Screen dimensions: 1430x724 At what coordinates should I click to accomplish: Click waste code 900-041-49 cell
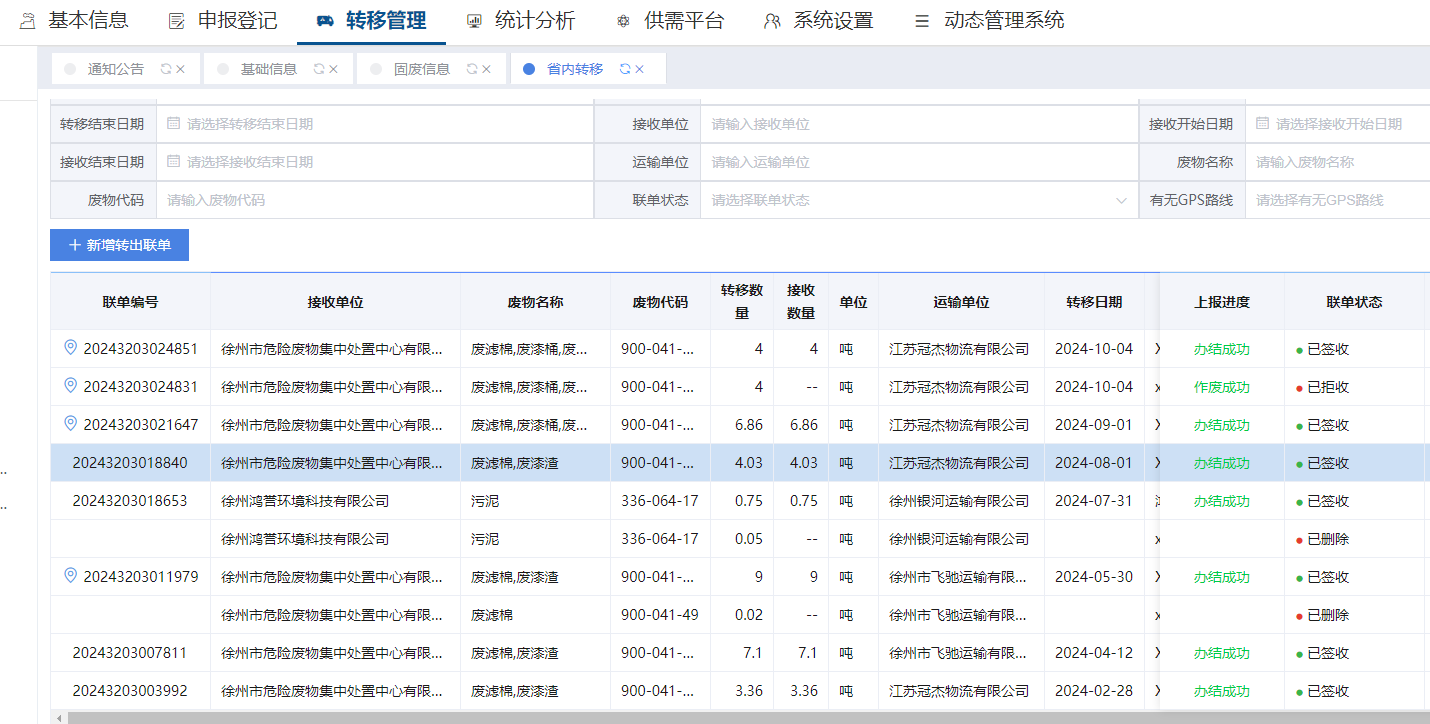coord(660,615)
